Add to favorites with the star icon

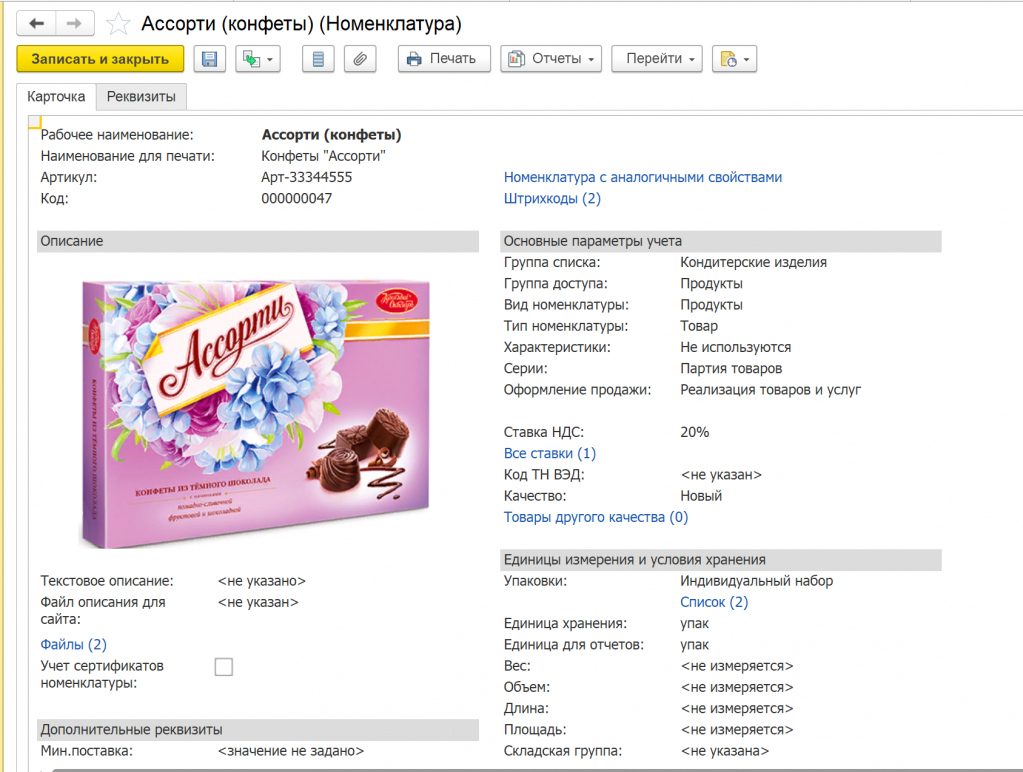(118, 24)
